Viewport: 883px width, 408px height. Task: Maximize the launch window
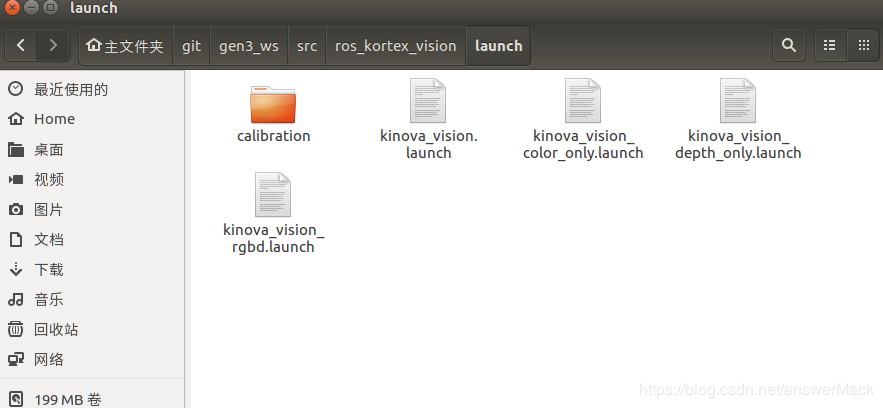pos(51,8)
